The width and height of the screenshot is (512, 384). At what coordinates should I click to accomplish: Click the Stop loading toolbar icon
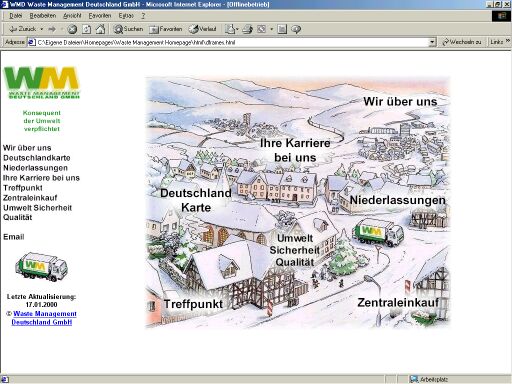point(72,29)
